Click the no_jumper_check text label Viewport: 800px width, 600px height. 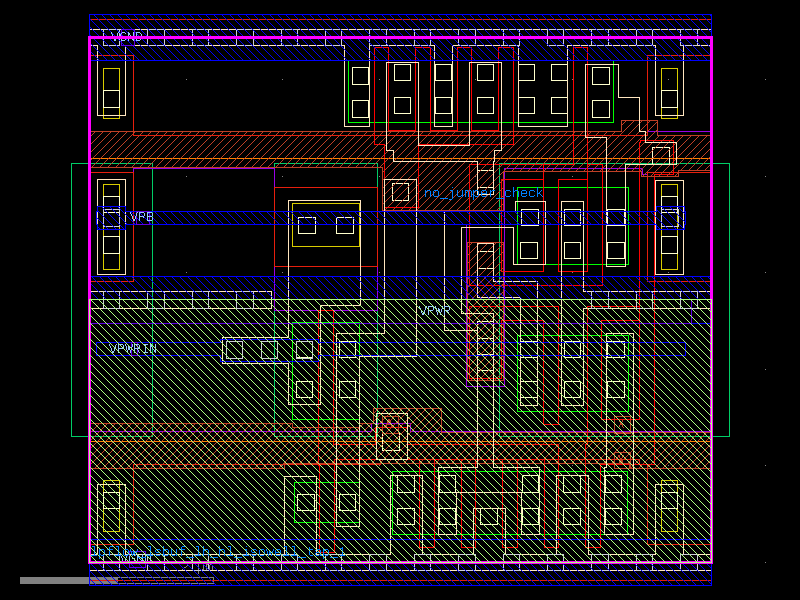point(484,193)
